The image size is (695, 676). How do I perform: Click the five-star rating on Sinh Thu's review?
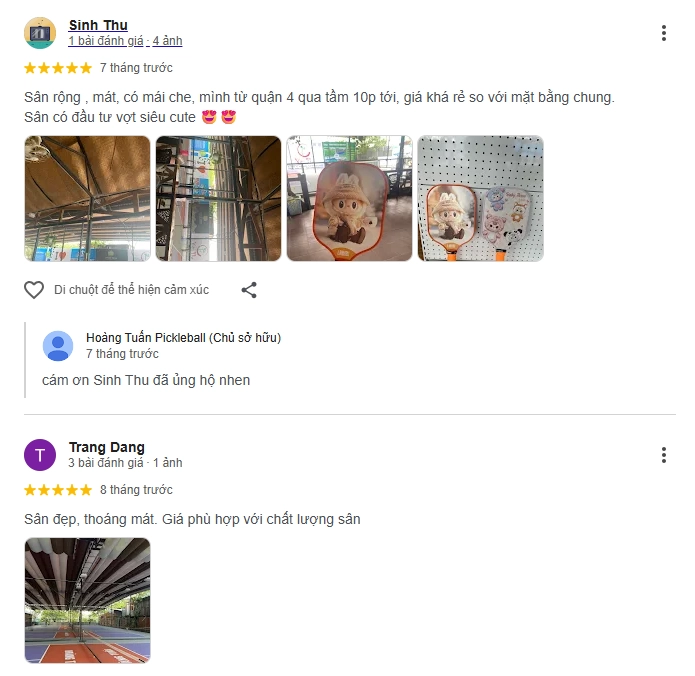click(58, 68)
